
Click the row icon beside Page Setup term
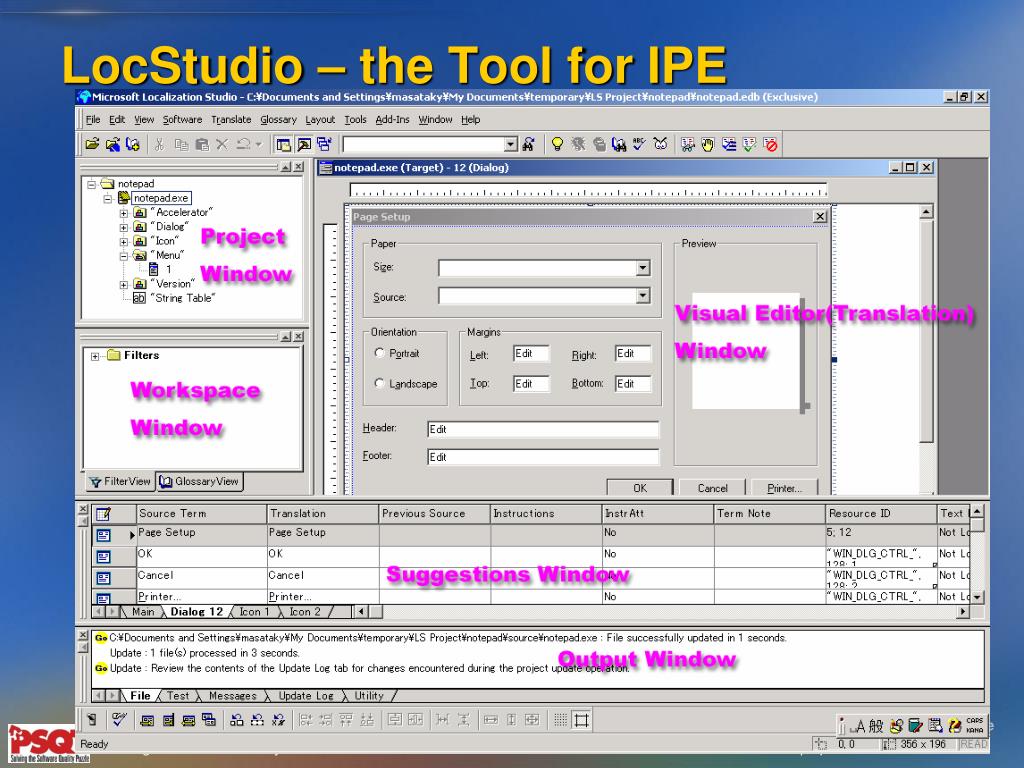click(103, 536)
